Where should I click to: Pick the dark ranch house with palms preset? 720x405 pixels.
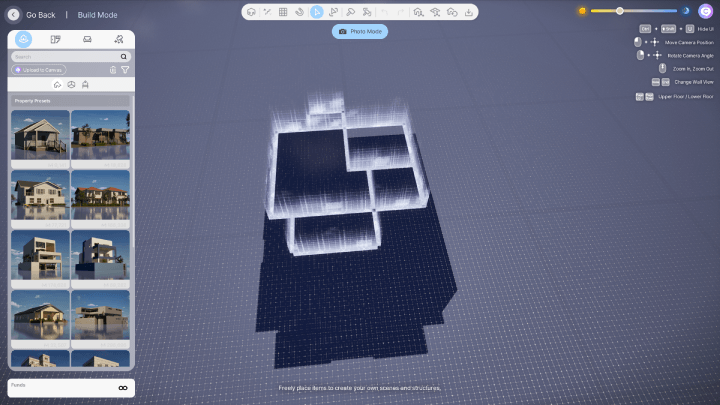pyautogui.click(x=101, y=139)
